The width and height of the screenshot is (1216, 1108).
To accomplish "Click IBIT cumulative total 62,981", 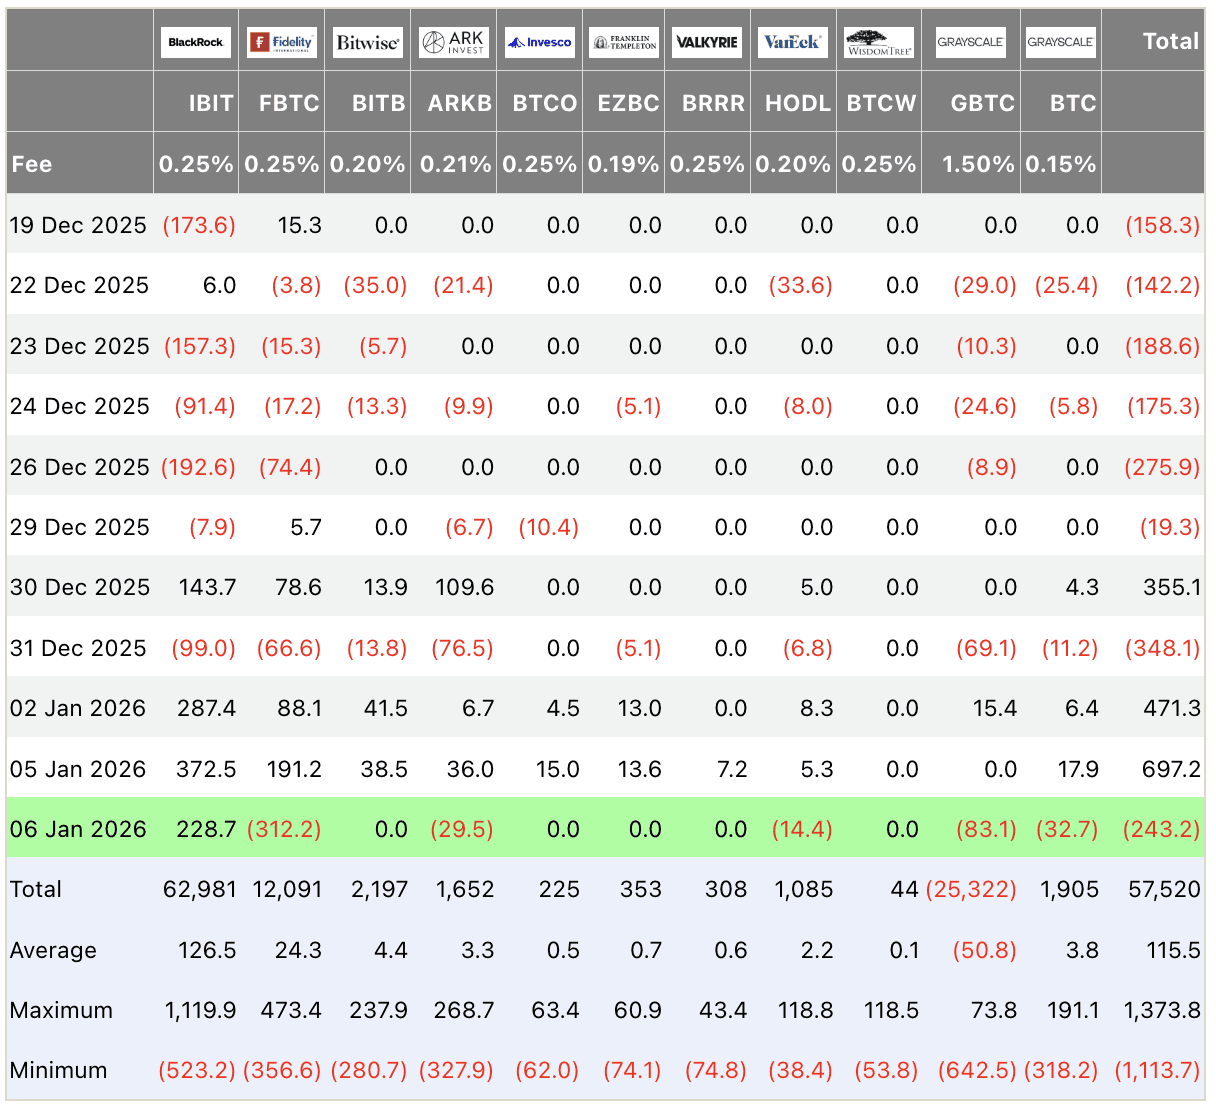I will tap(200, 889).
